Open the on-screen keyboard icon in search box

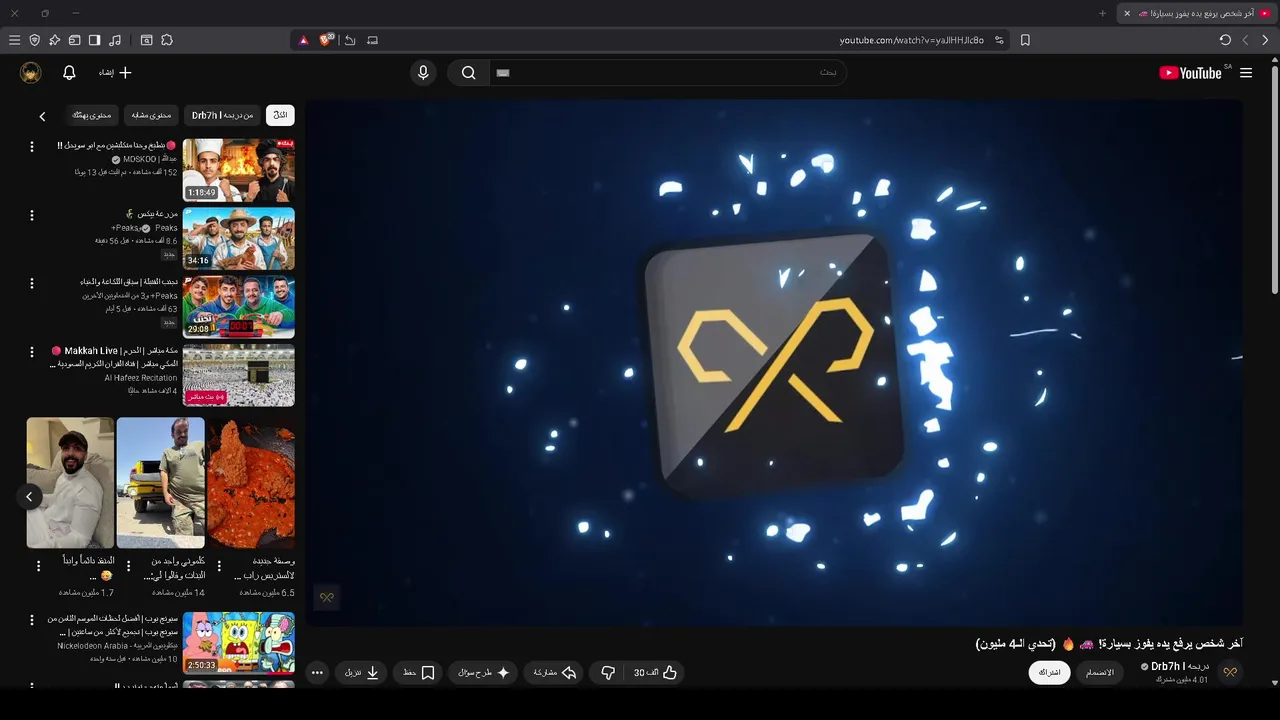[x=503, y=73]
